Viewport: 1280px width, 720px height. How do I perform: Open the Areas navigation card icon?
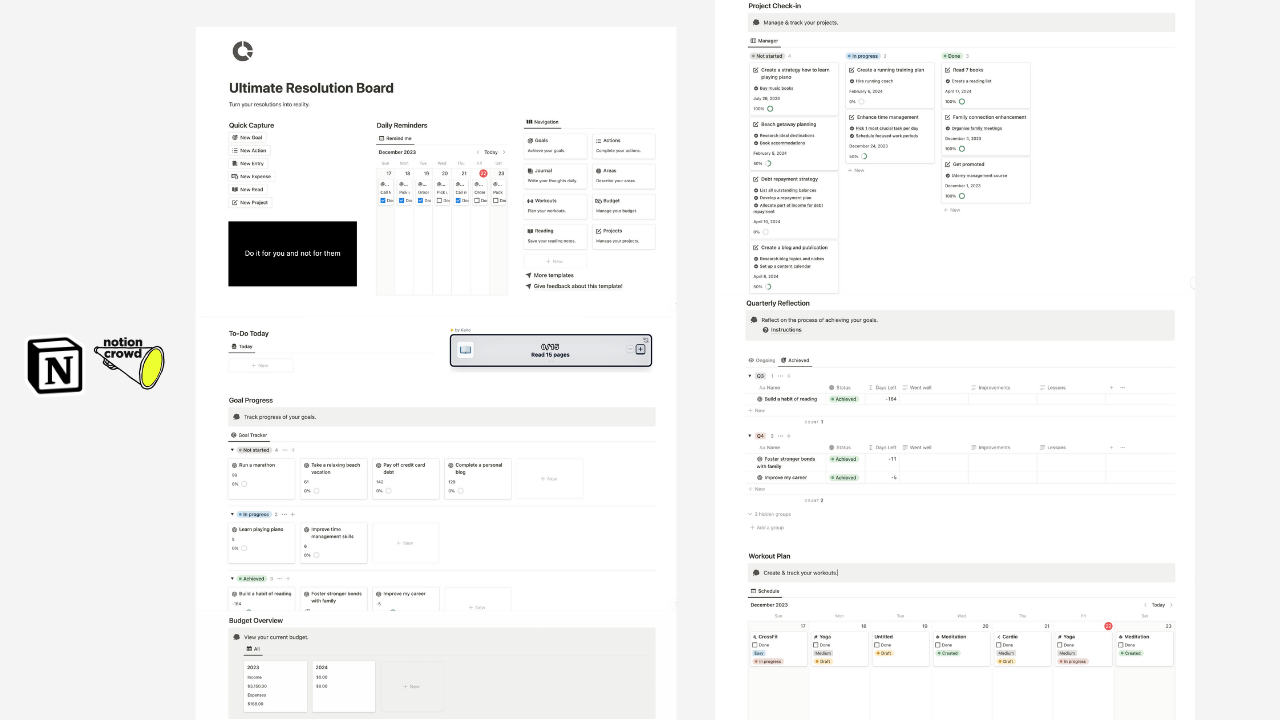598,171
